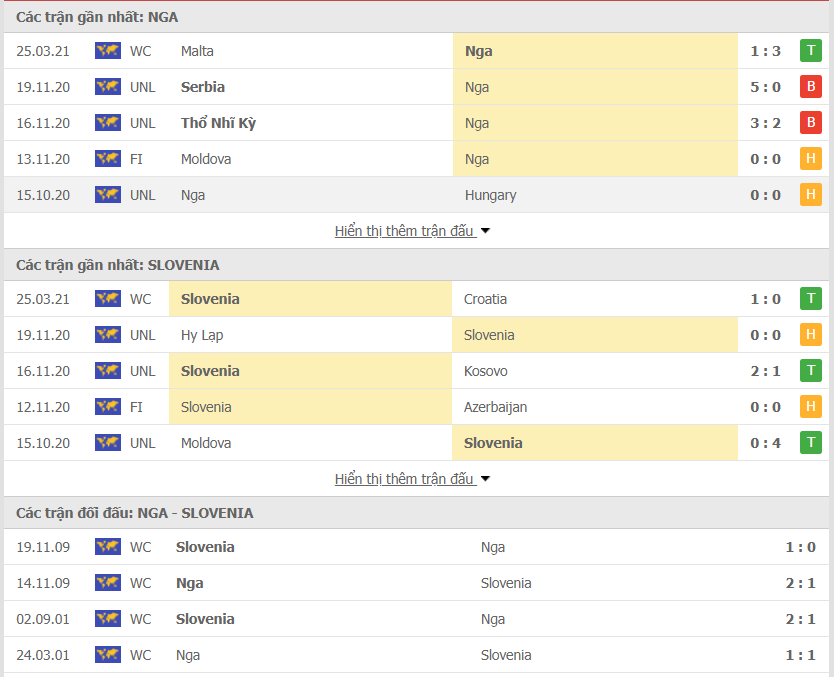Click the green T badge on Moldova–Slovenia 0:4 row

point(810,443)
